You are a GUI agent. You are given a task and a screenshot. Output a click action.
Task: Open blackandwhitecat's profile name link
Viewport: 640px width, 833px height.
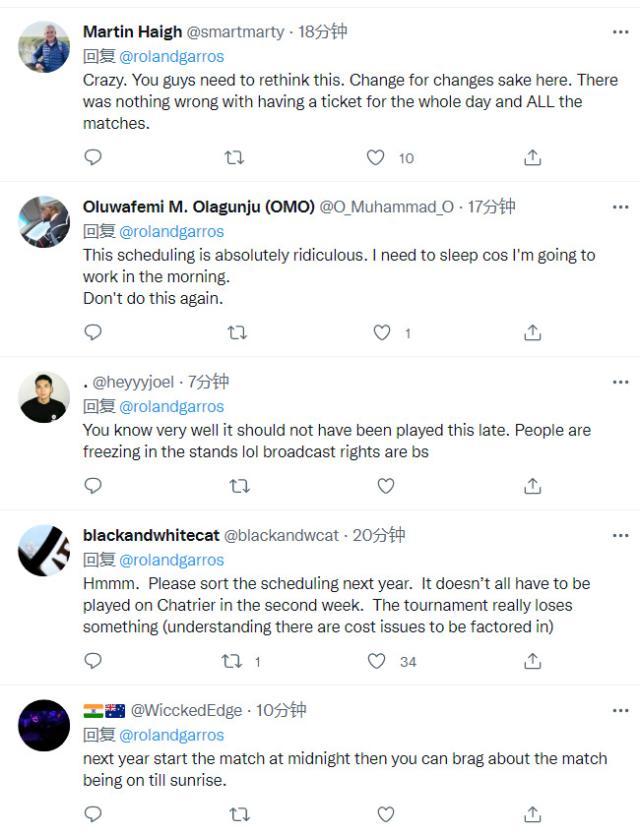[151, 536]
